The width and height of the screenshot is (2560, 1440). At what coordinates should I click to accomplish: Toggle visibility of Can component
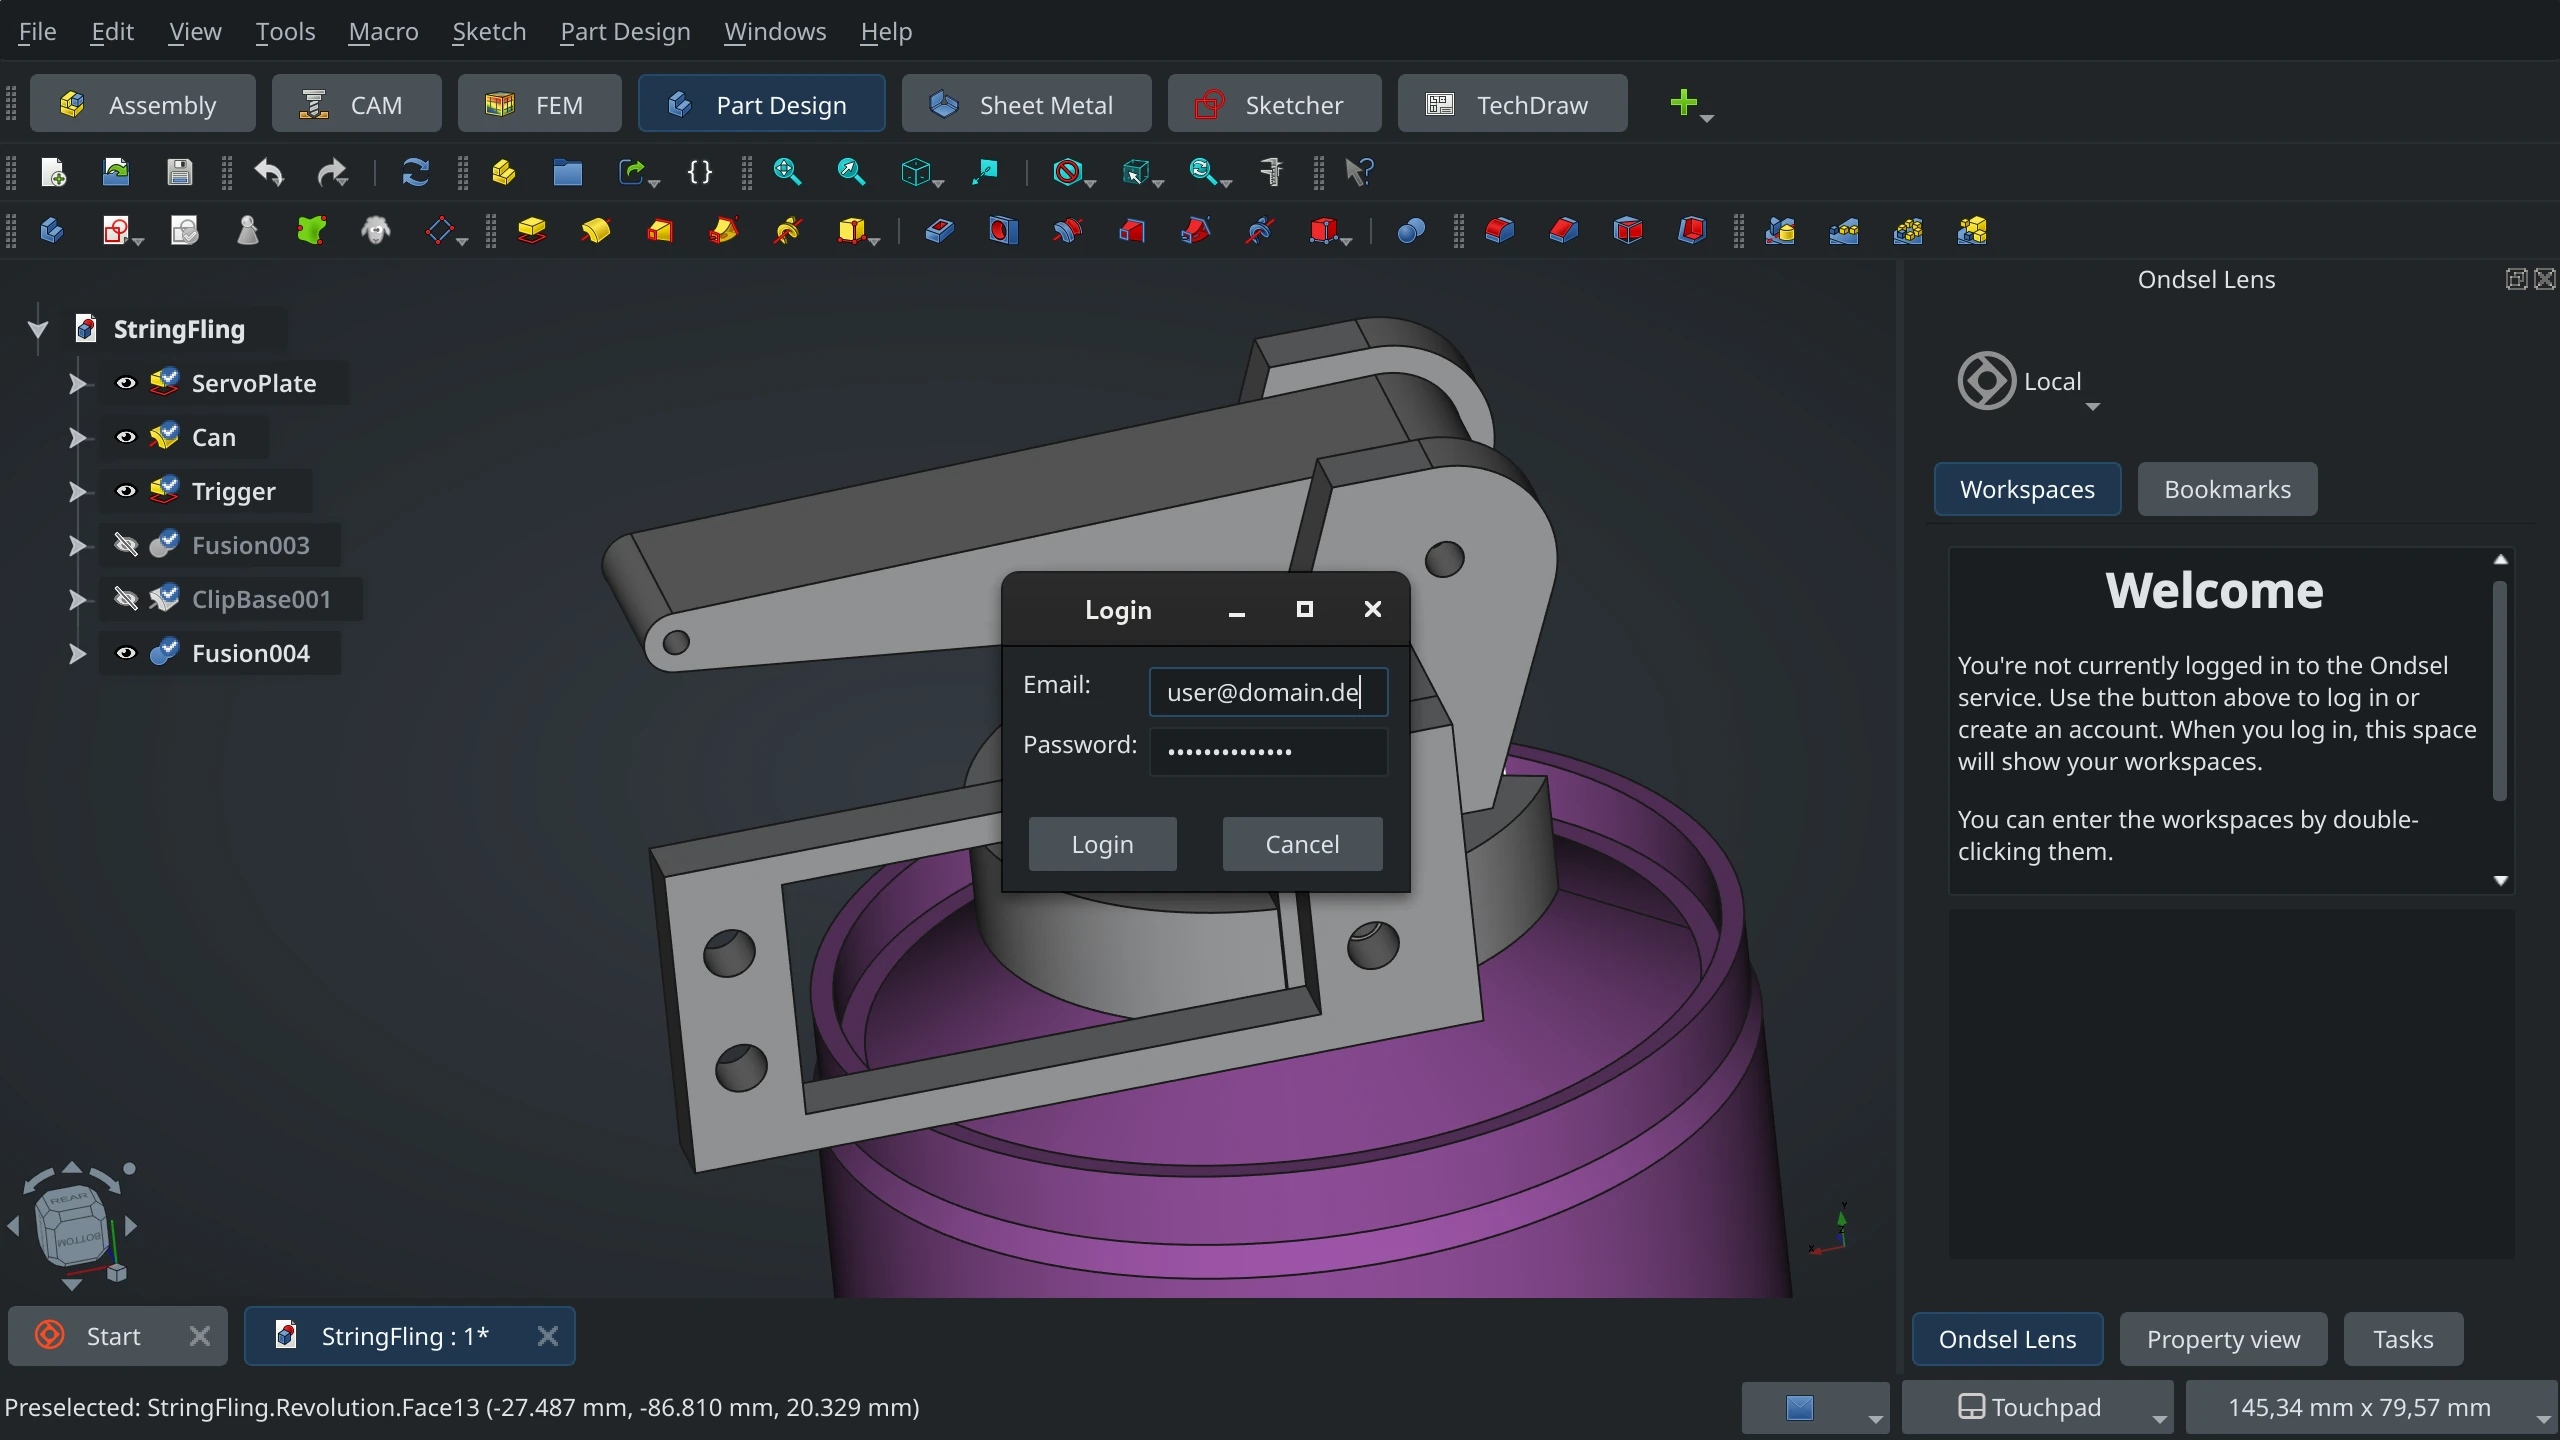(125, 436)
